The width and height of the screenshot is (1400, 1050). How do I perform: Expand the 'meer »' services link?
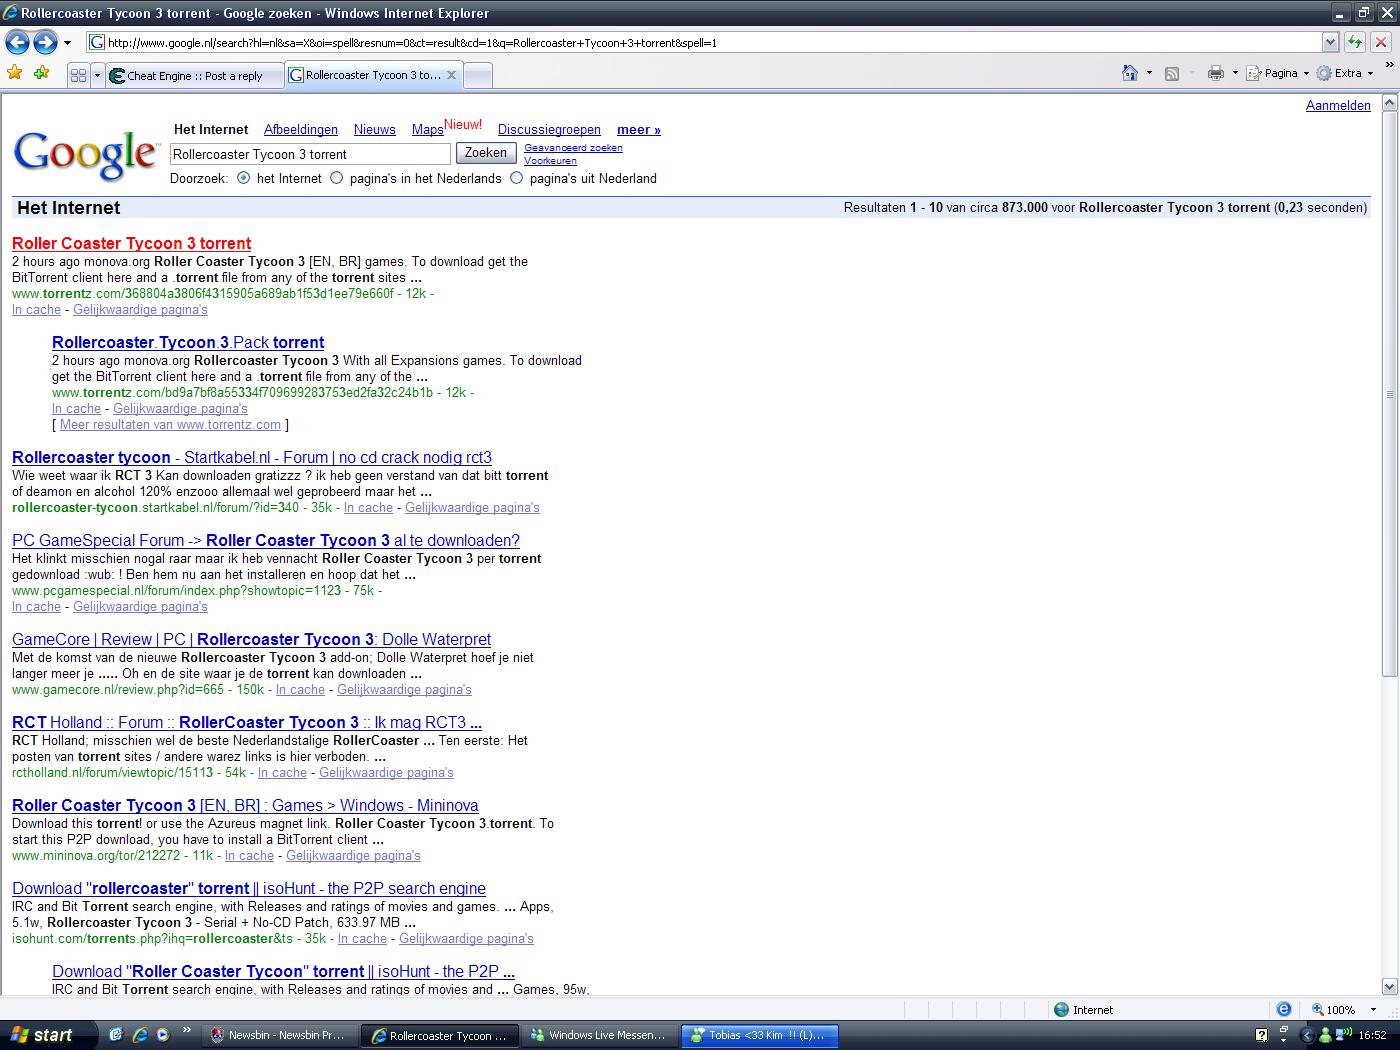(x=639, y=130)
